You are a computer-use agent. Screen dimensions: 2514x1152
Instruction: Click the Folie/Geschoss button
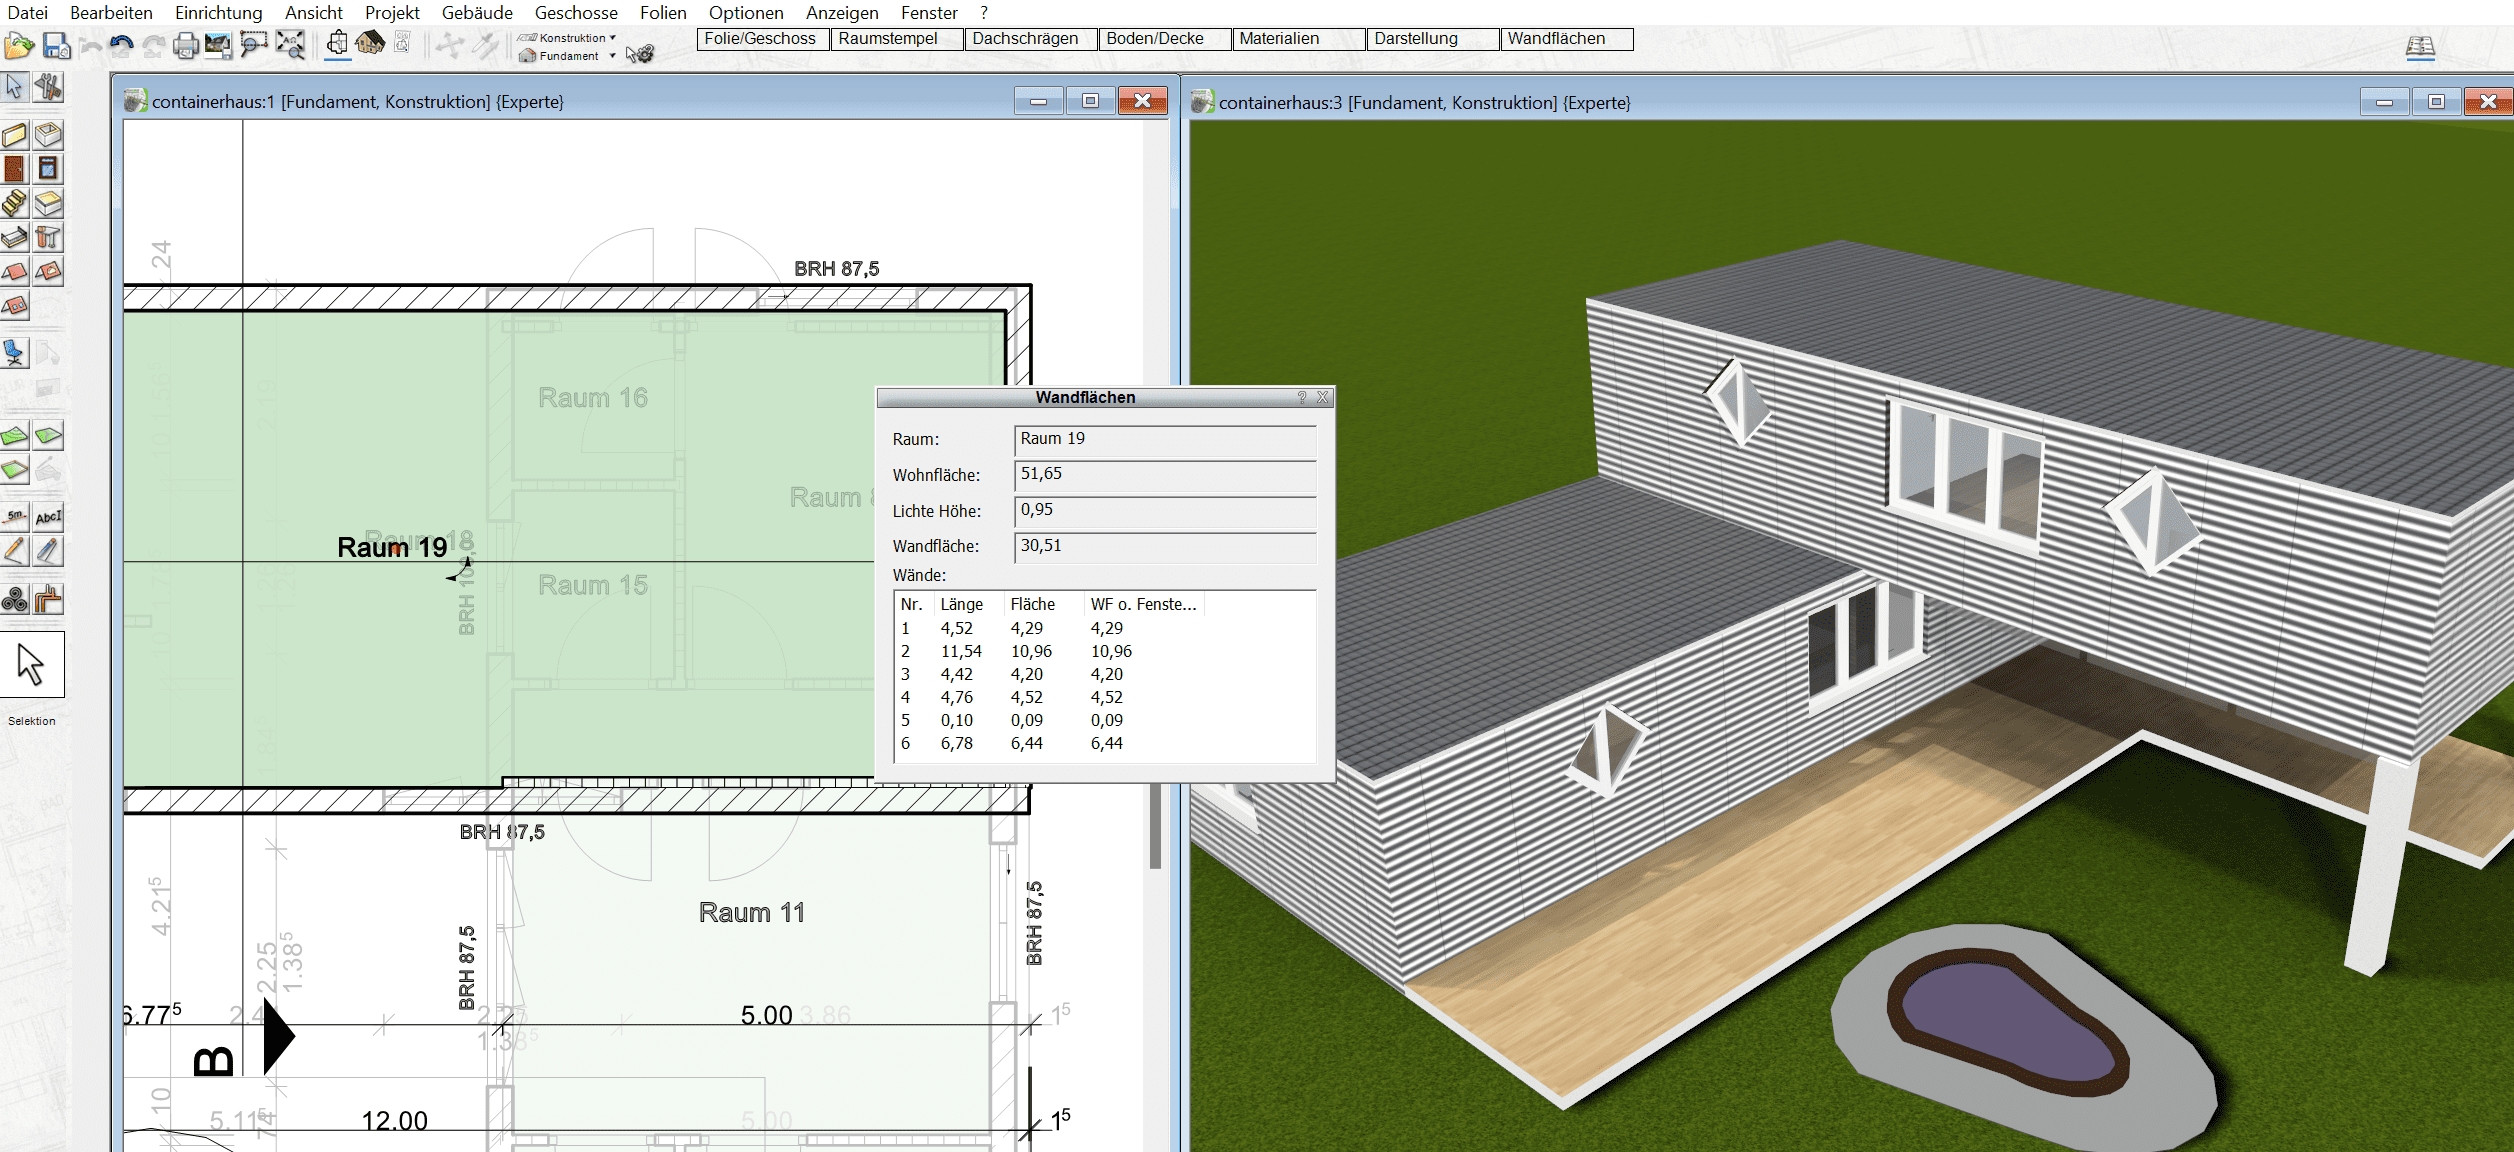[x=762, y=39]
